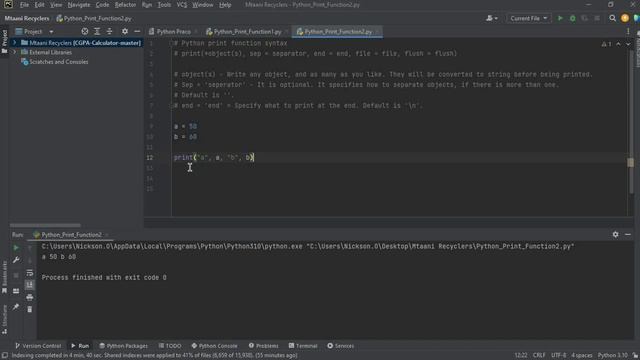Screen dimensions: 640x360
Task: Switch to Python_Print_Function1.py tab
Action: click(x=247, y=31)
